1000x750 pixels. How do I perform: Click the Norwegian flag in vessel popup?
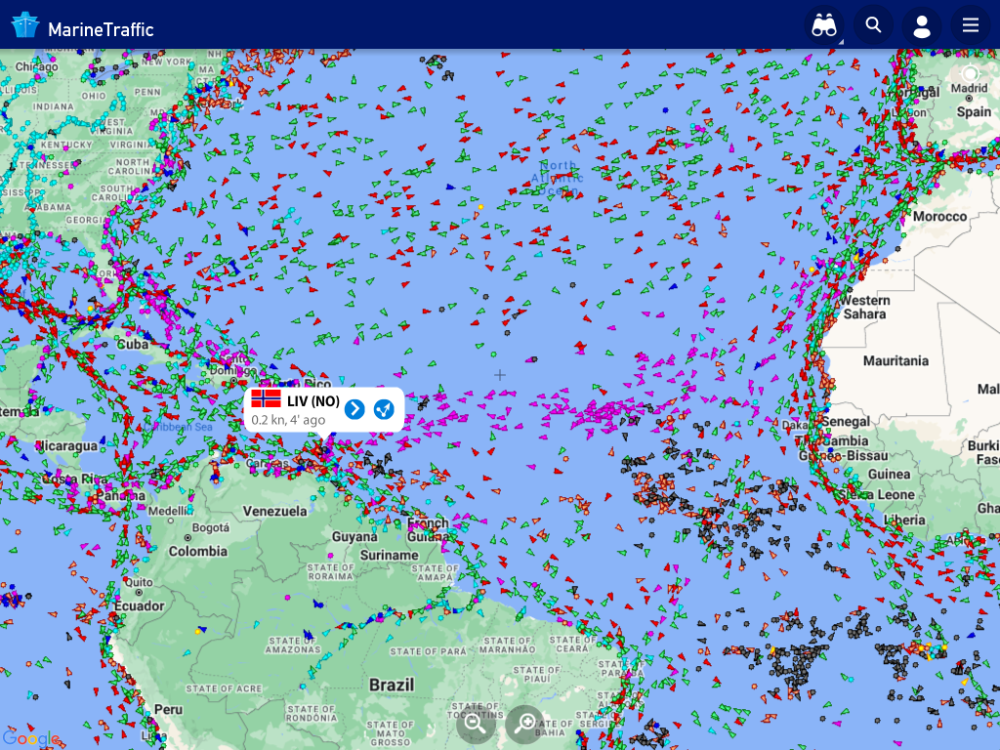pyautogui.click(x=266, y=399)
